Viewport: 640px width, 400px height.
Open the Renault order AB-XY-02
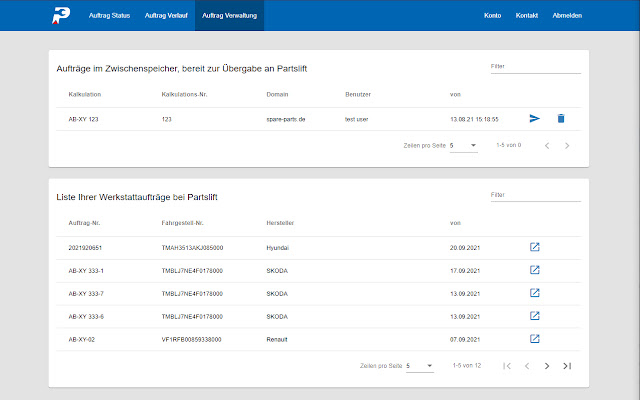pyautogui.click(x=535, y=339)
